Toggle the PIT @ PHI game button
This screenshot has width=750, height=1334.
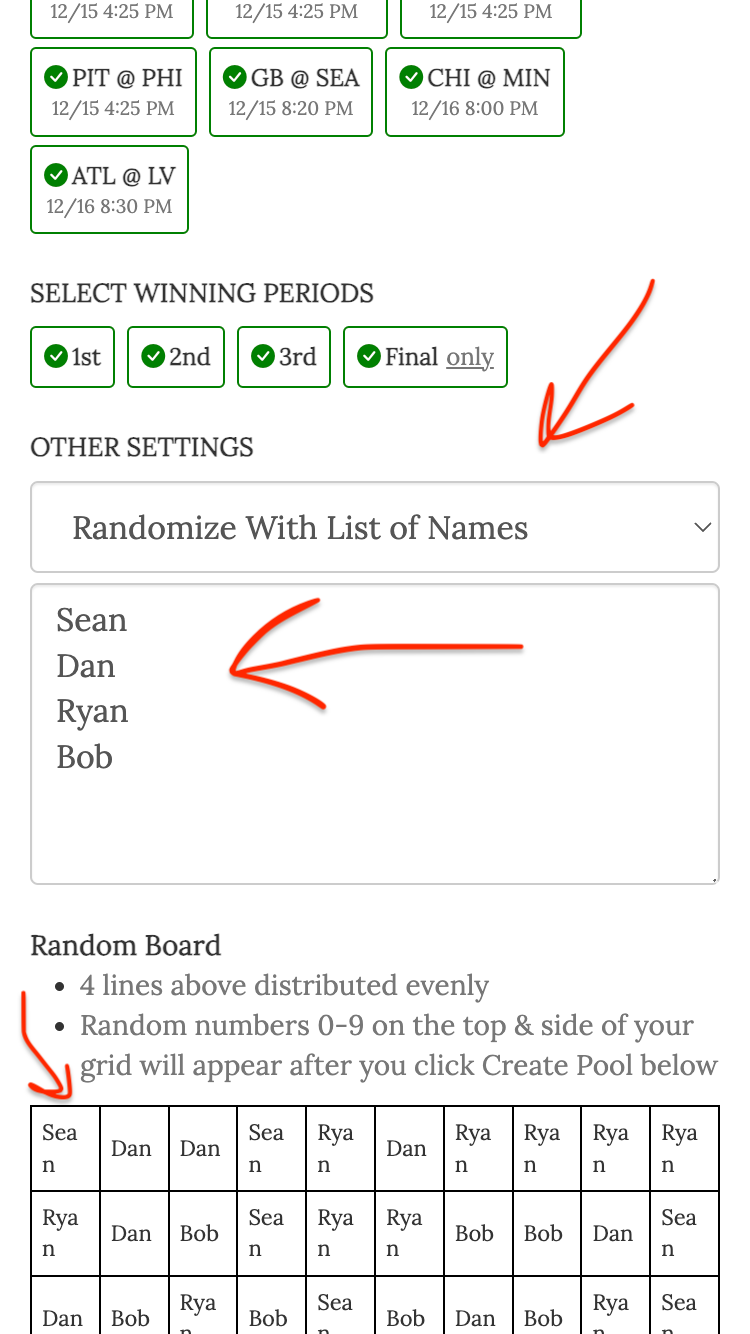pos(113,92)
